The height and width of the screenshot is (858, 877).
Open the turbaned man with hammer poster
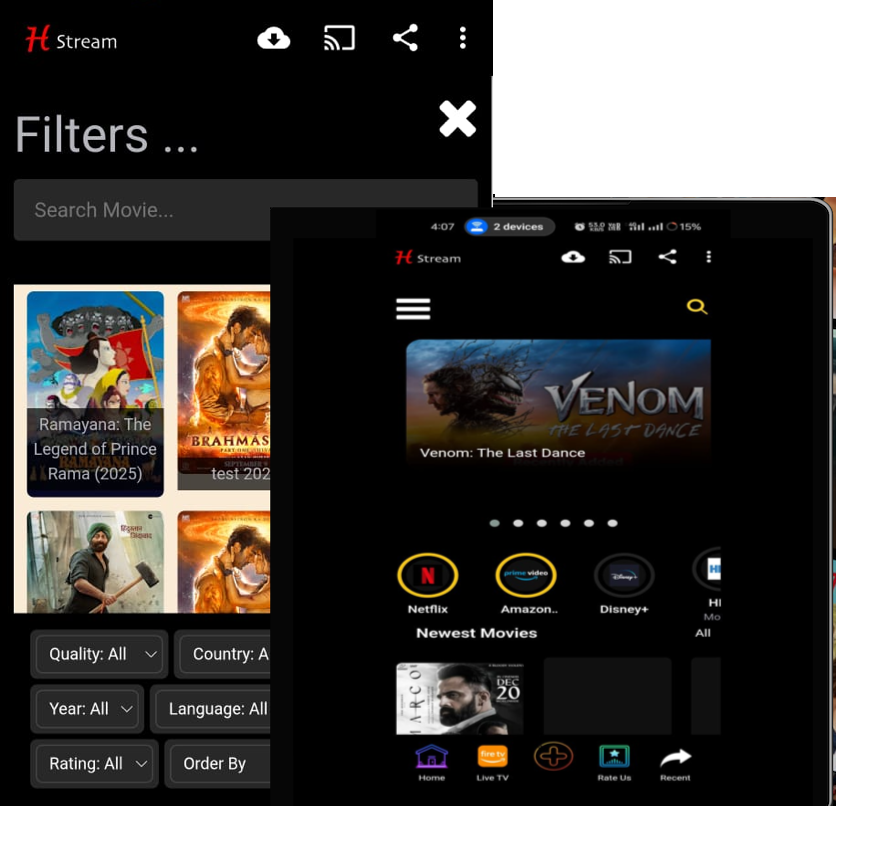pyautogui.click(x=95, y=562)
